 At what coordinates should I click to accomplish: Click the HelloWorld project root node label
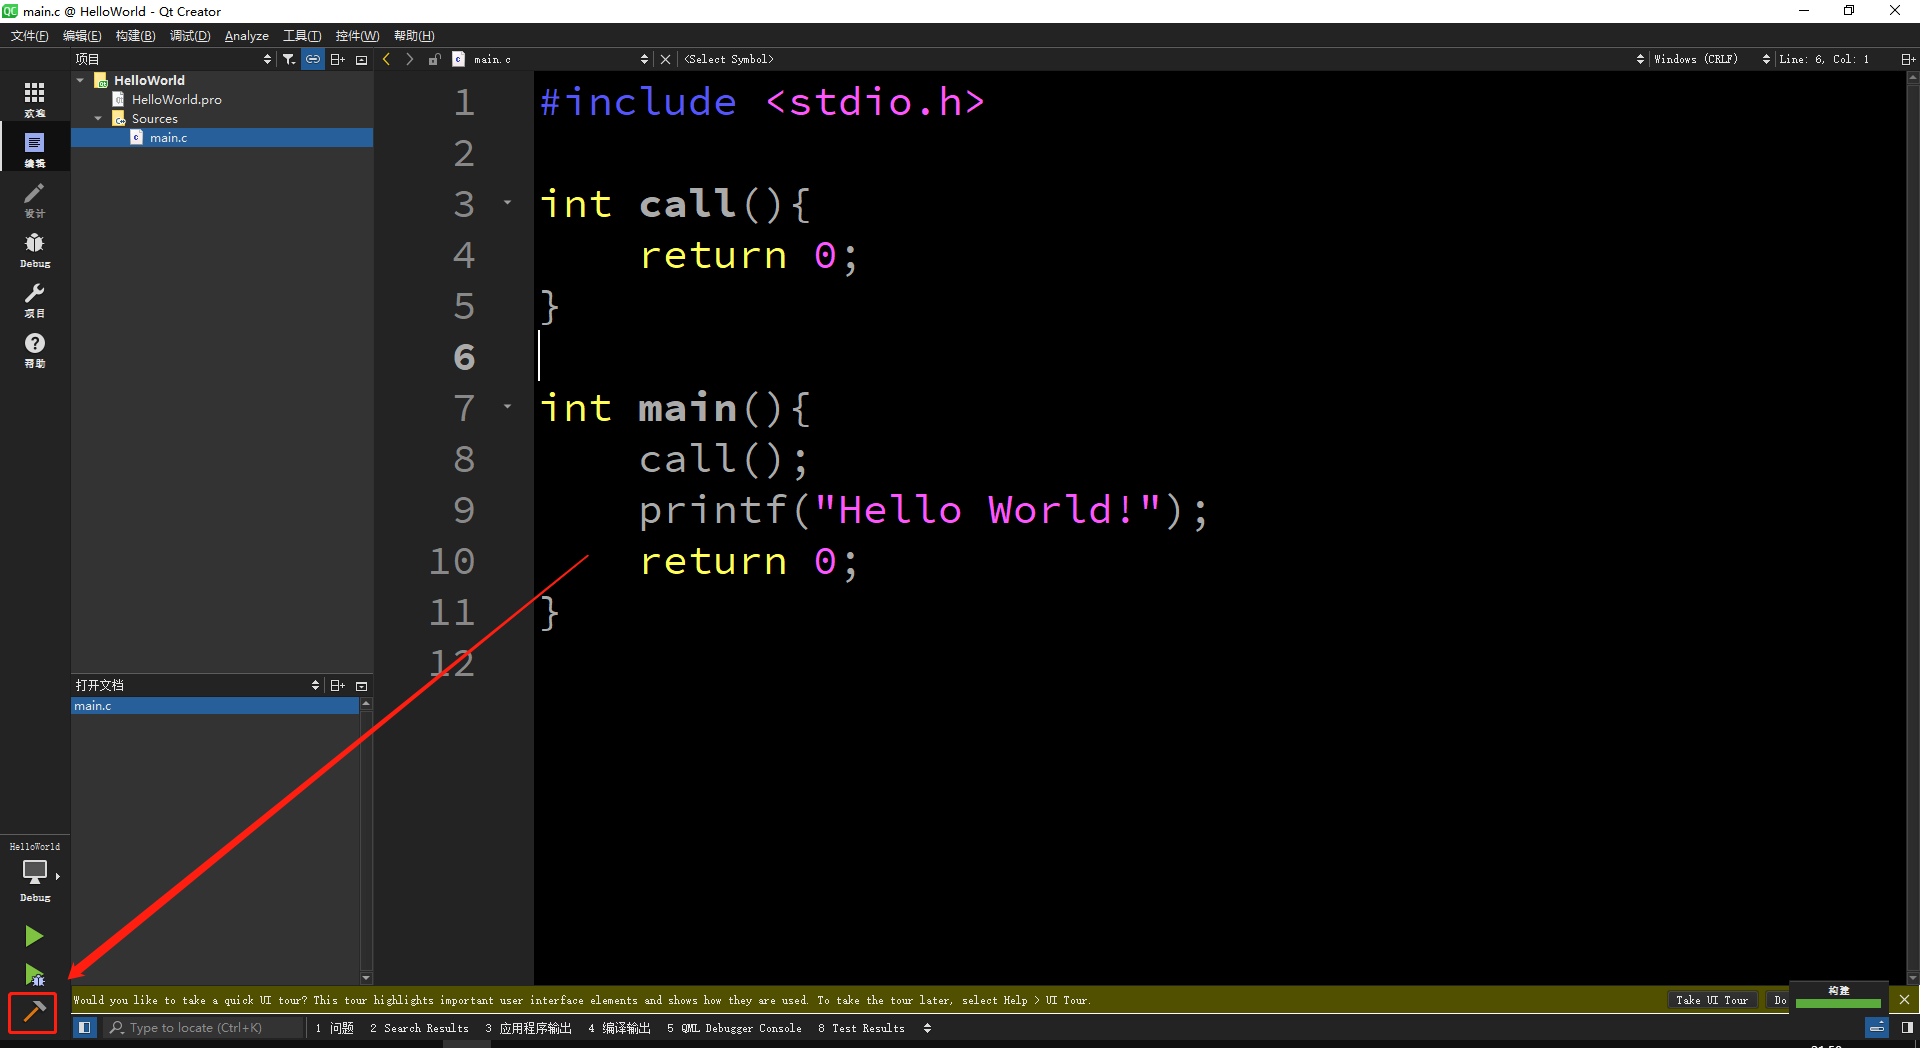click(149, 80)
